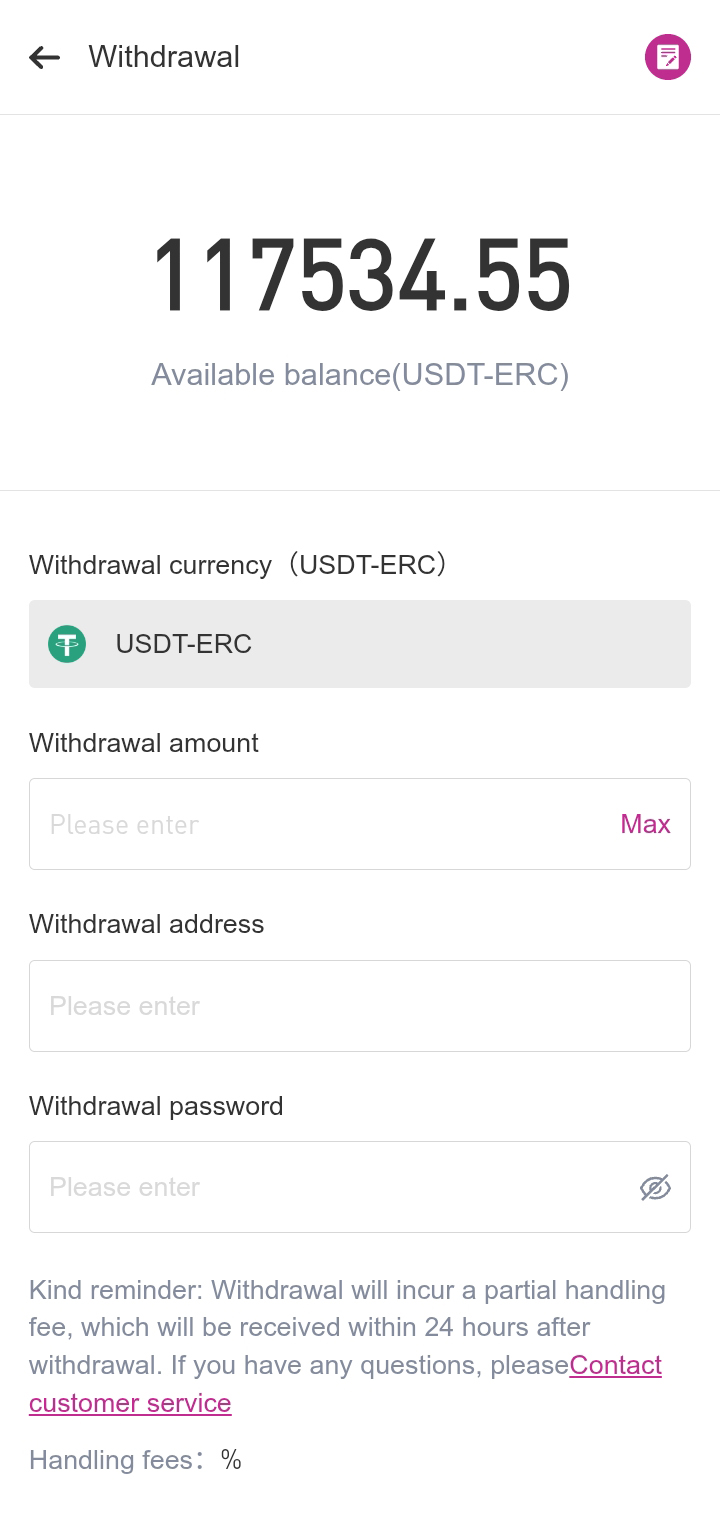
Task: Reveal characters typed in Withdrawal password
Action: click(656, 1187)
